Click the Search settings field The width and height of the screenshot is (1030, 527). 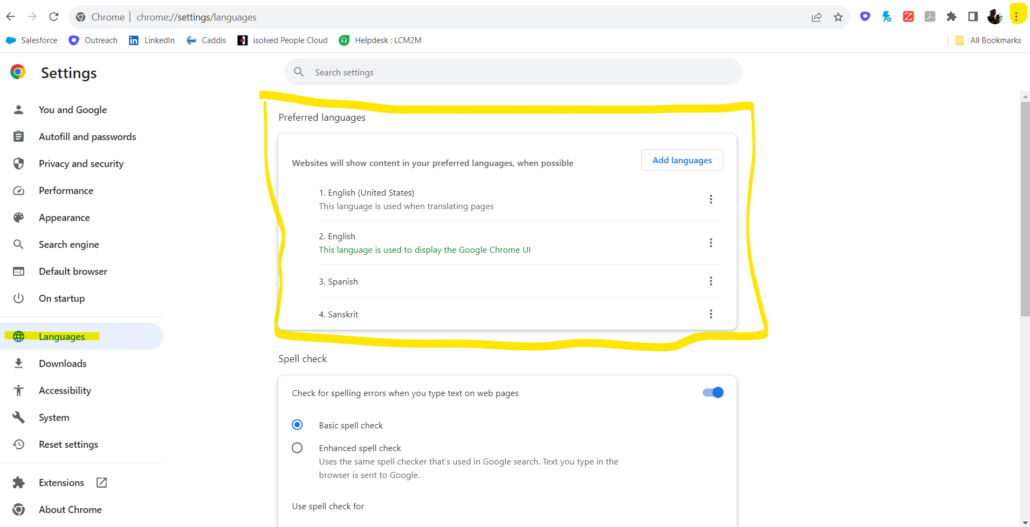pos(513,72)
